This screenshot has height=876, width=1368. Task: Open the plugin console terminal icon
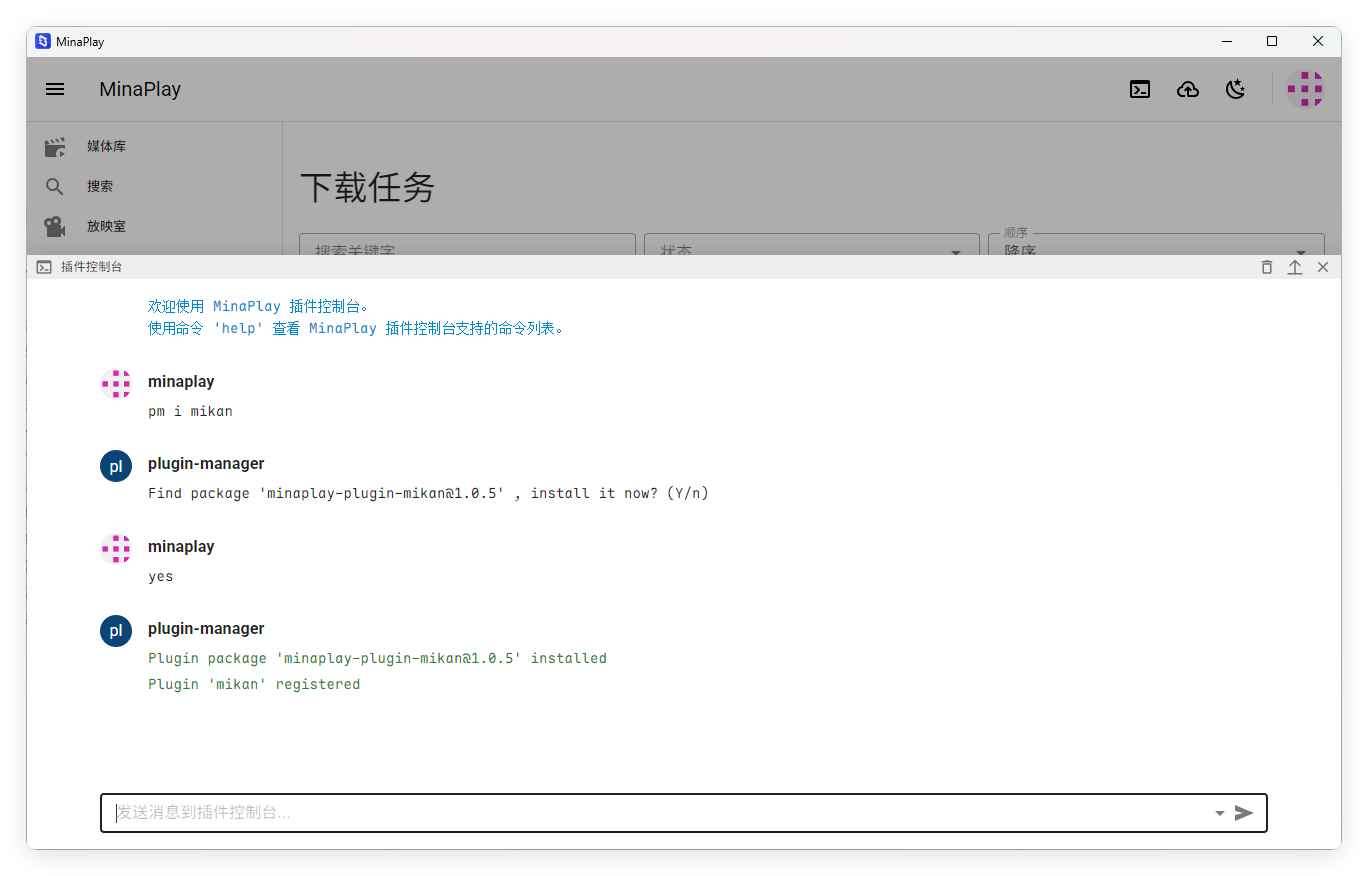click(1140, 89)
